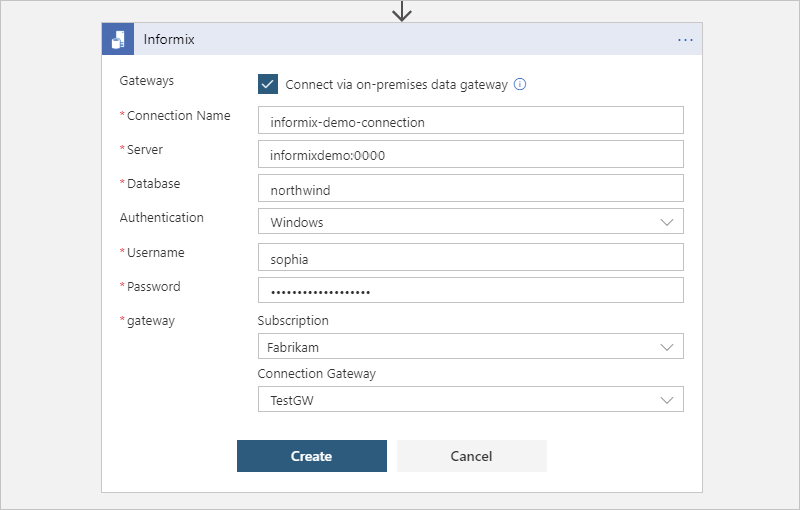The width and height of the screenshot is (800, 510).
Task: Open the Subscription dropdown showing Fabrikam
Action: point(470,347)
